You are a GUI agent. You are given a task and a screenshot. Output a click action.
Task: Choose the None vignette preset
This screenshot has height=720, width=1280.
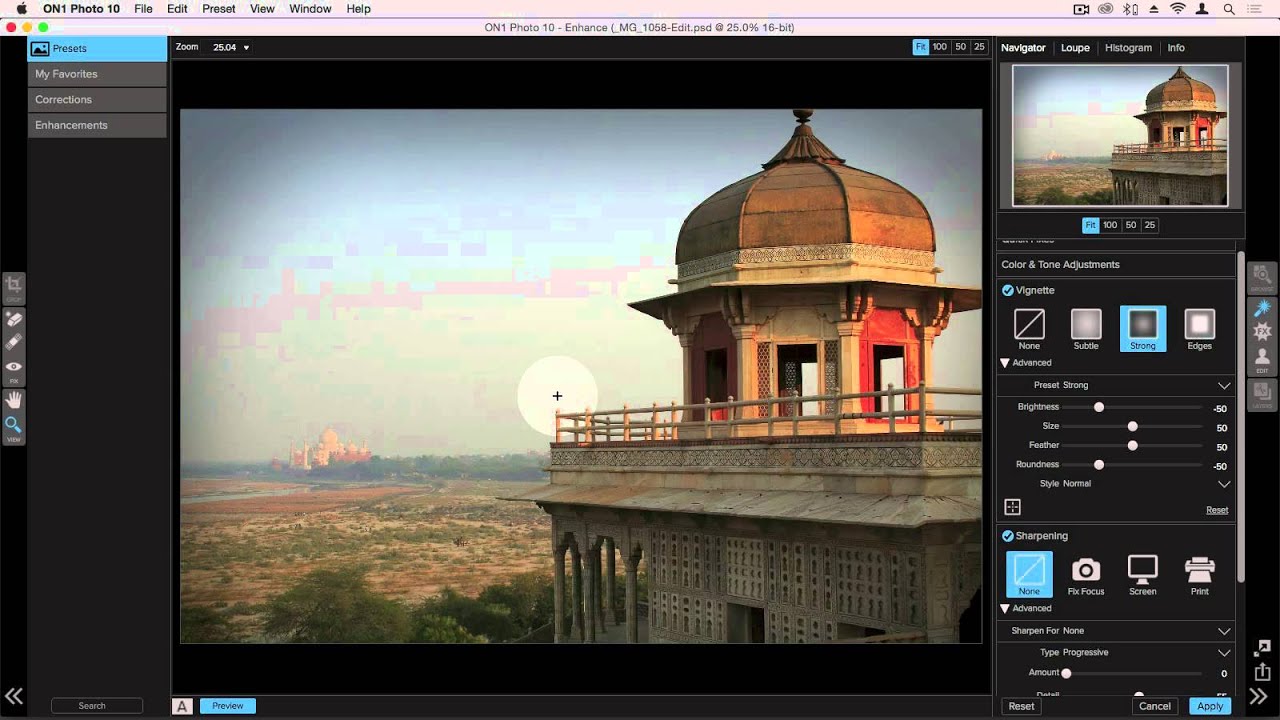[x=1029, y=329]
